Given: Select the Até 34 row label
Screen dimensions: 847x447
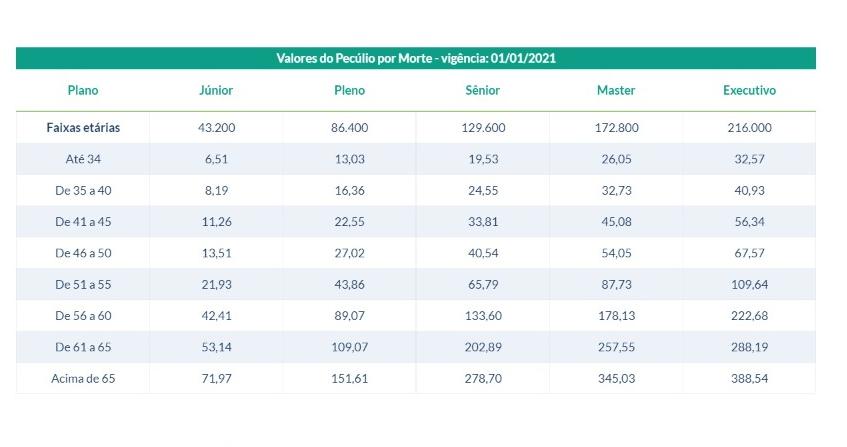Looking at the screenshot, I should click(83, 159).
